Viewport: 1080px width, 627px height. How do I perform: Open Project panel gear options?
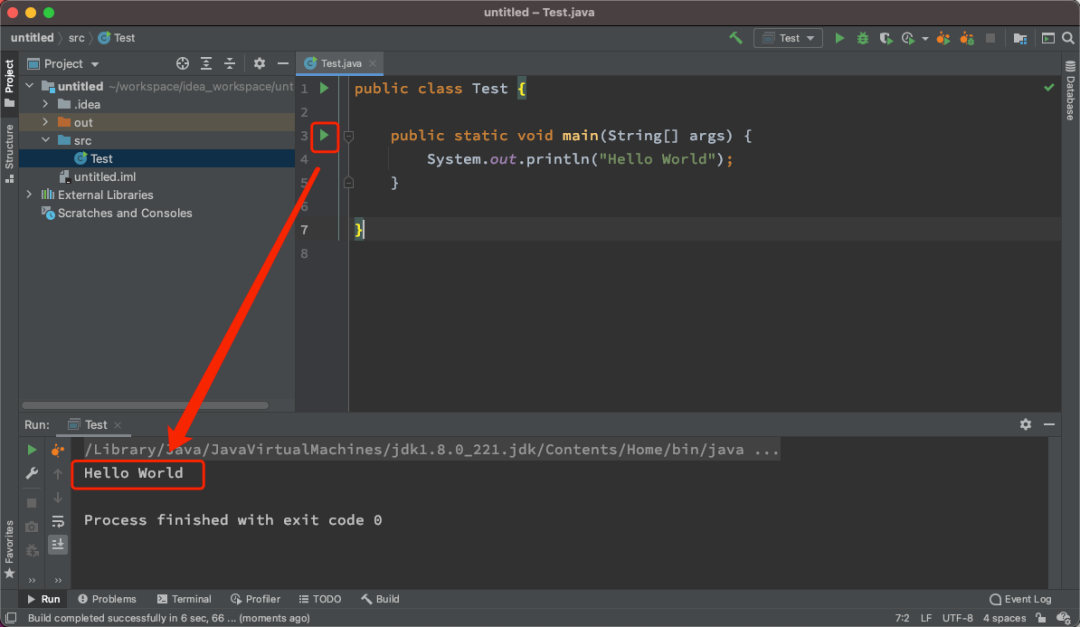tap(259, 63)
